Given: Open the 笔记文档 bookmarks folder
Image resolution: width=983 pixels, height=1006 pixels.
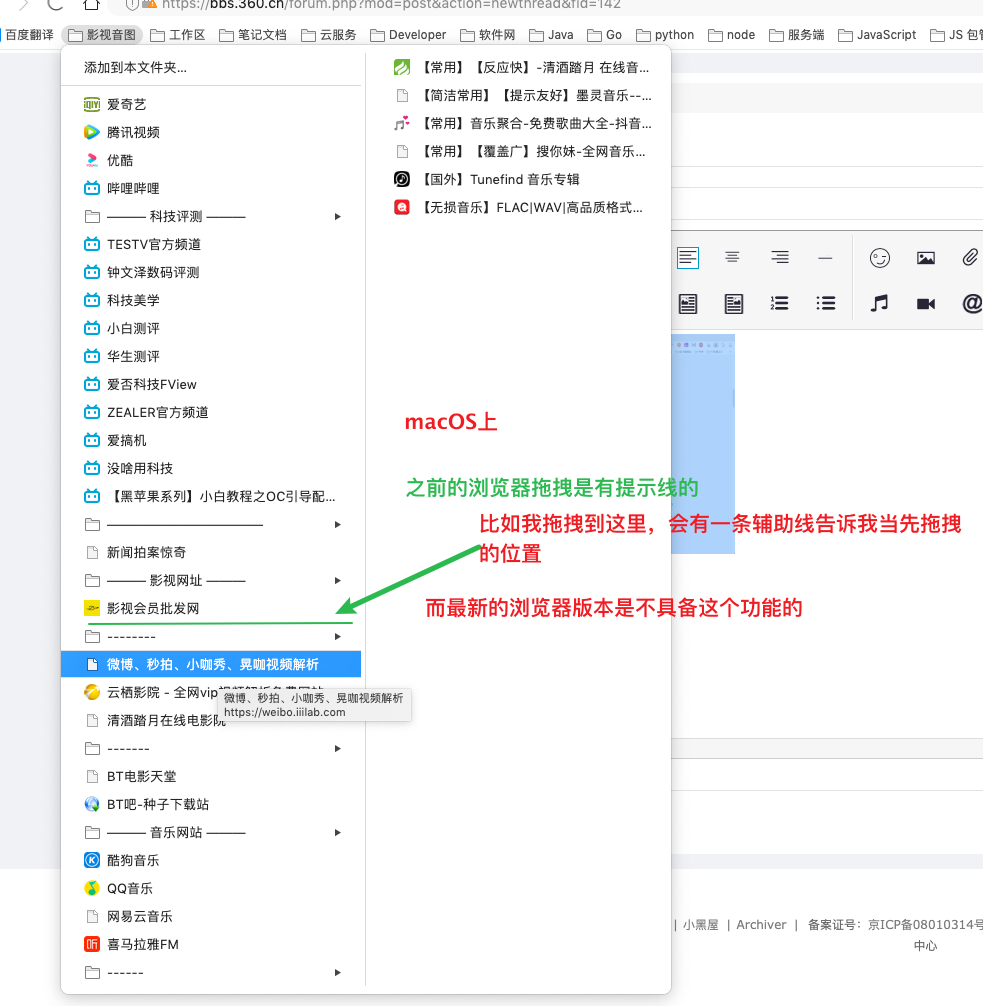Looking at the screenshot, I should (x=253, y=35).
